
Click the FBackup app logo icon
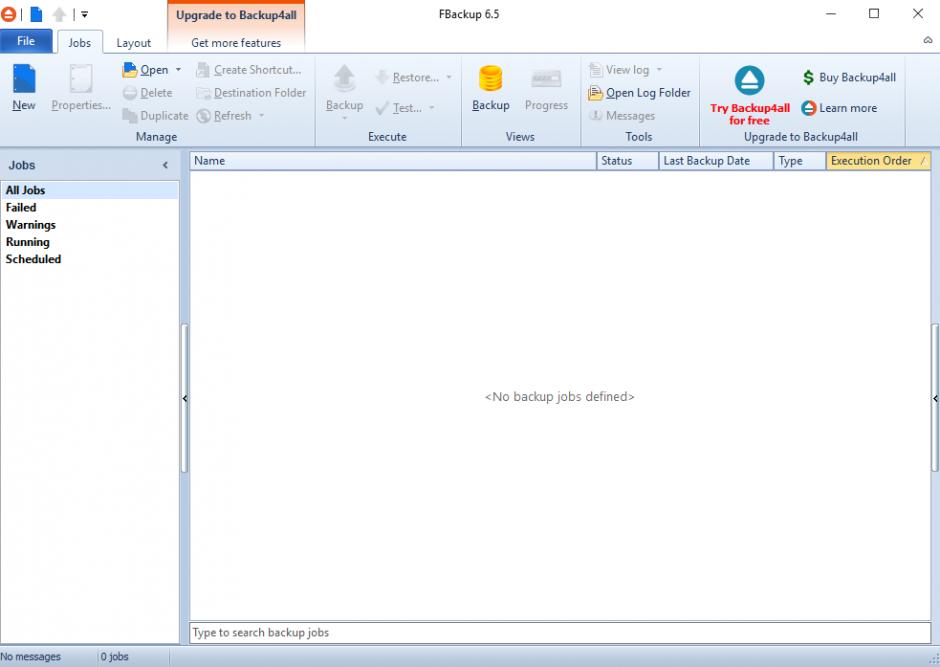pyautogui.click(x=8, y=14)
